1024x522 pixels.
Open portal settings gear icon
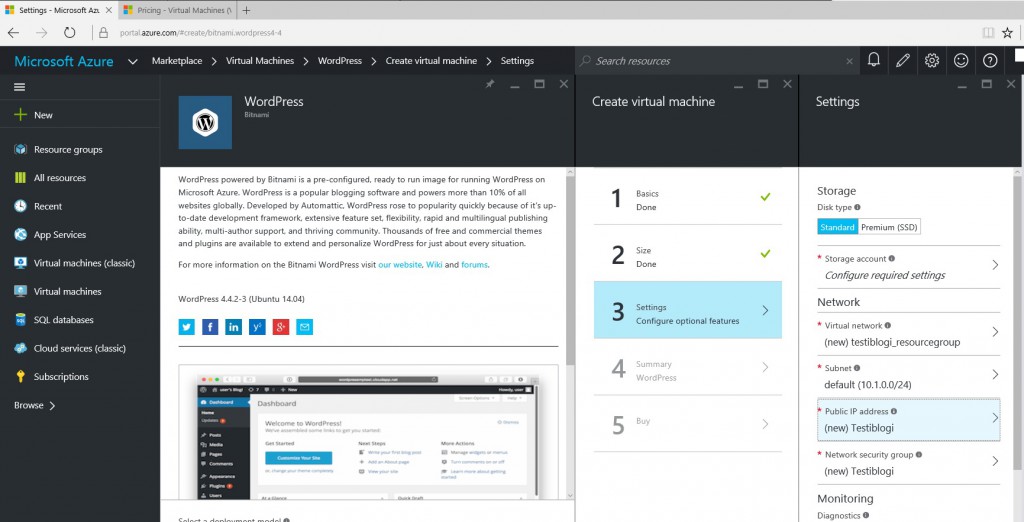pyautogui.click(x=932, y=61)
